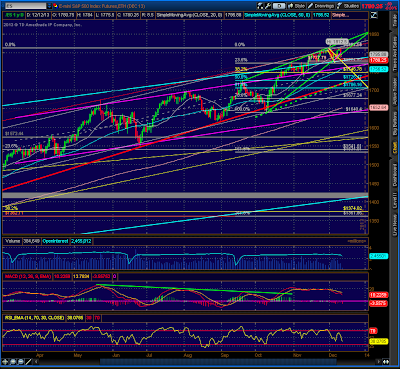
Task: Click the share chart icon beside the wrench
Action: pyautogui.click(x=260, y=6)
